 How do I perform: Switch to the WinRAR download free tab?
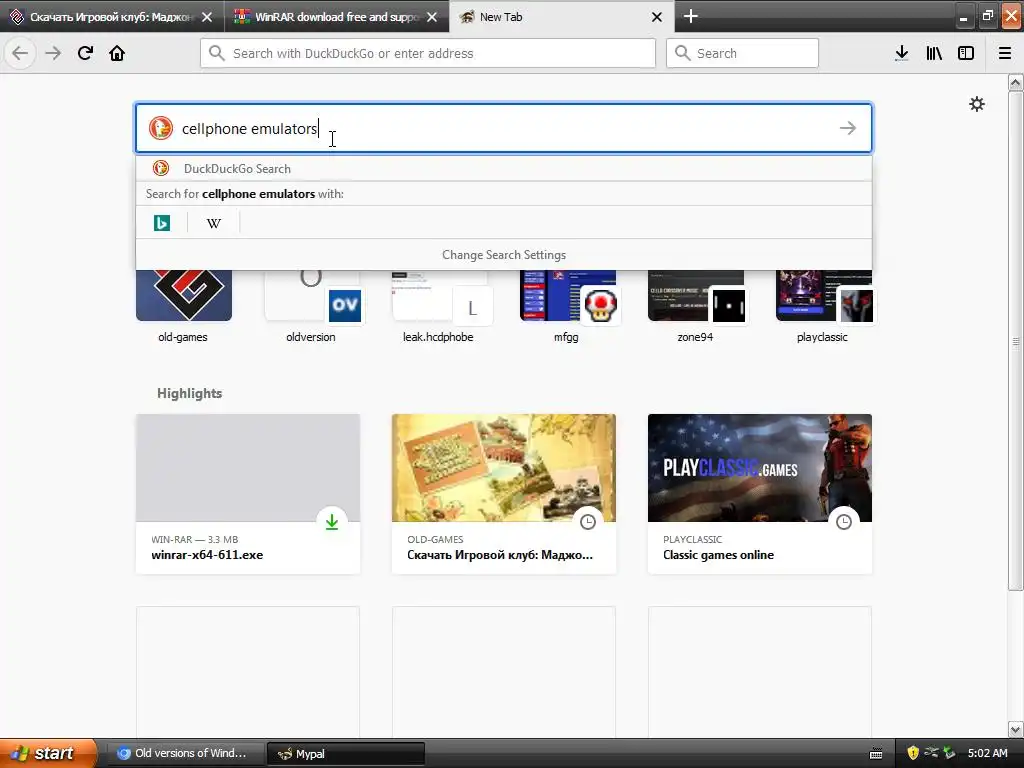336,17
